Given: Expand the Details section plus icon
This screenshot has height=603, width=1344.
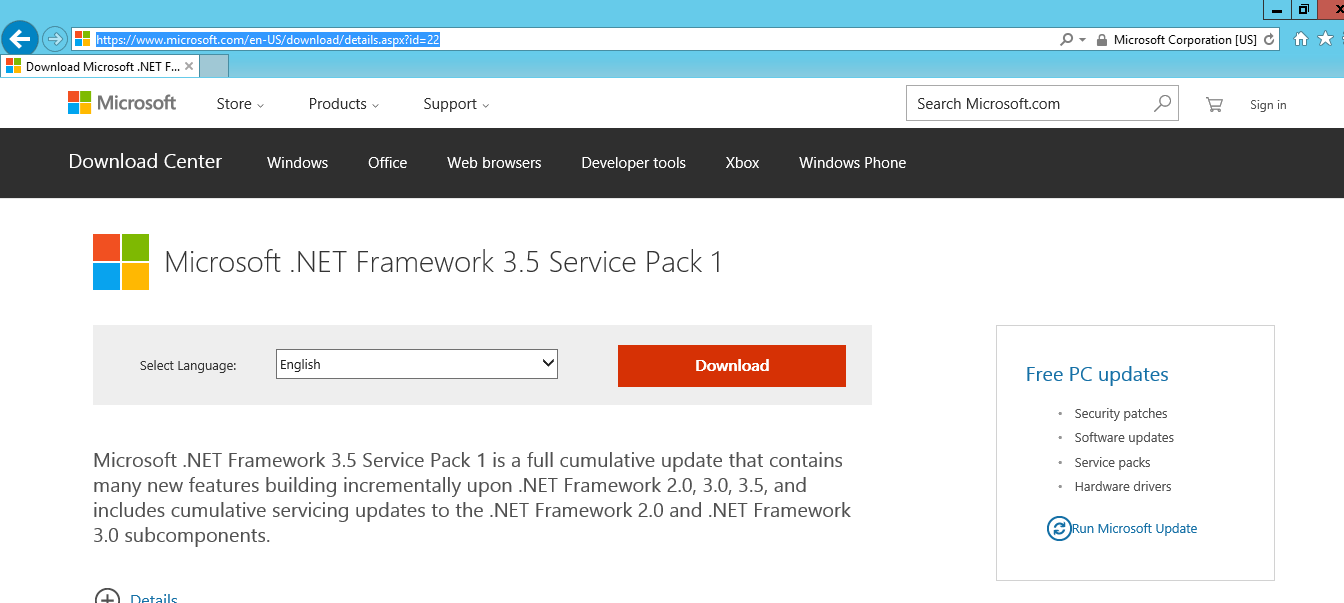Looking at the screenshot, I should pyautogui.click(x=107, y=597).
